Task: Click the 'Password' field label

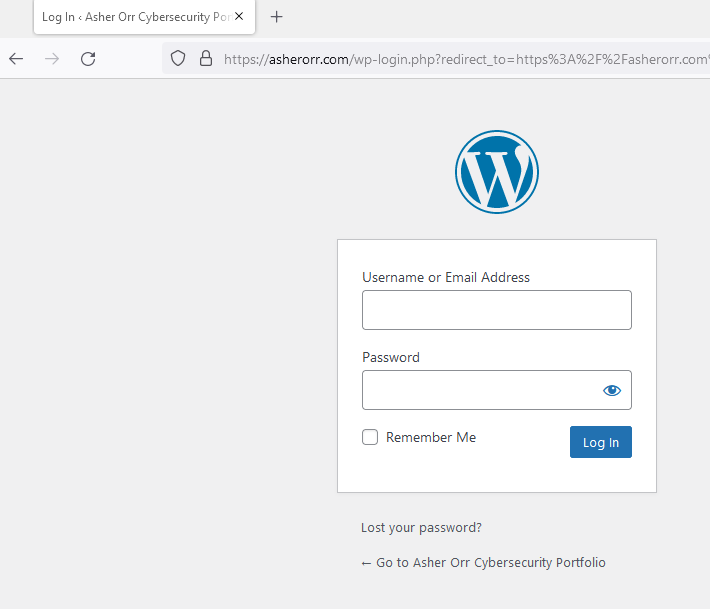Action: tap(391, 357)
